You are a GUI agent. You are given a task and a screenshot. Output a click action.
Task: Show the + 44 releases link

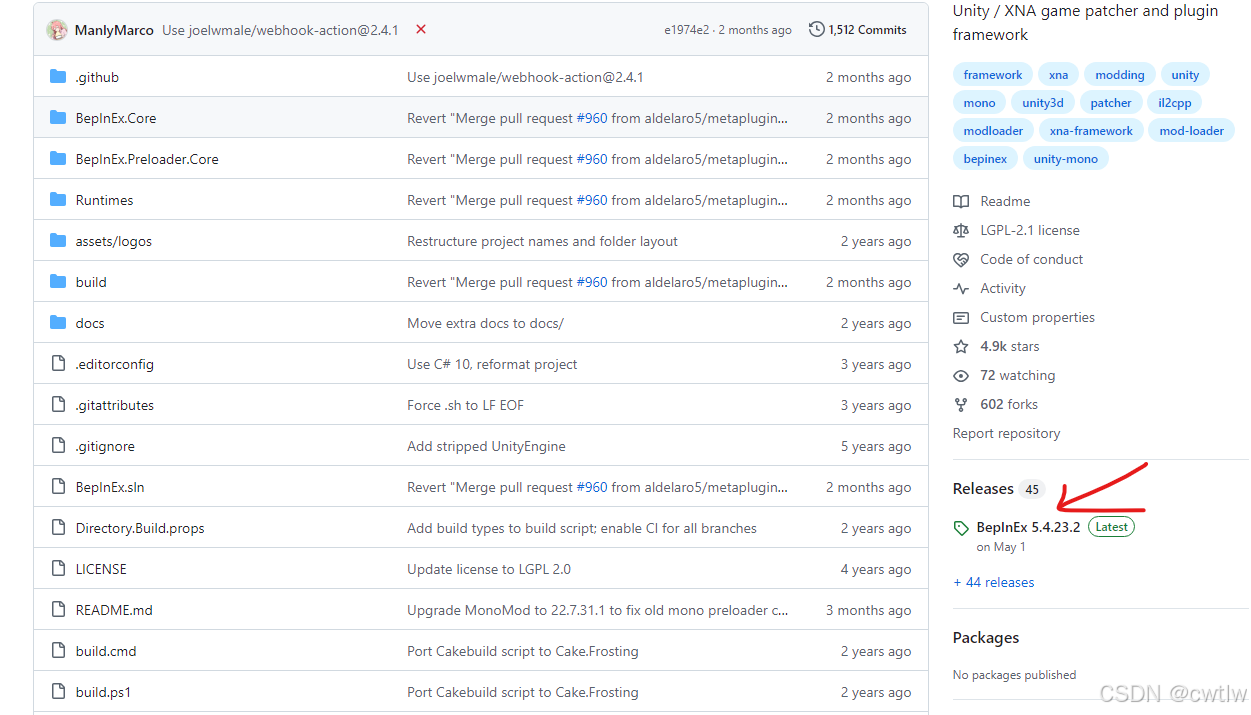coord(994,582)
